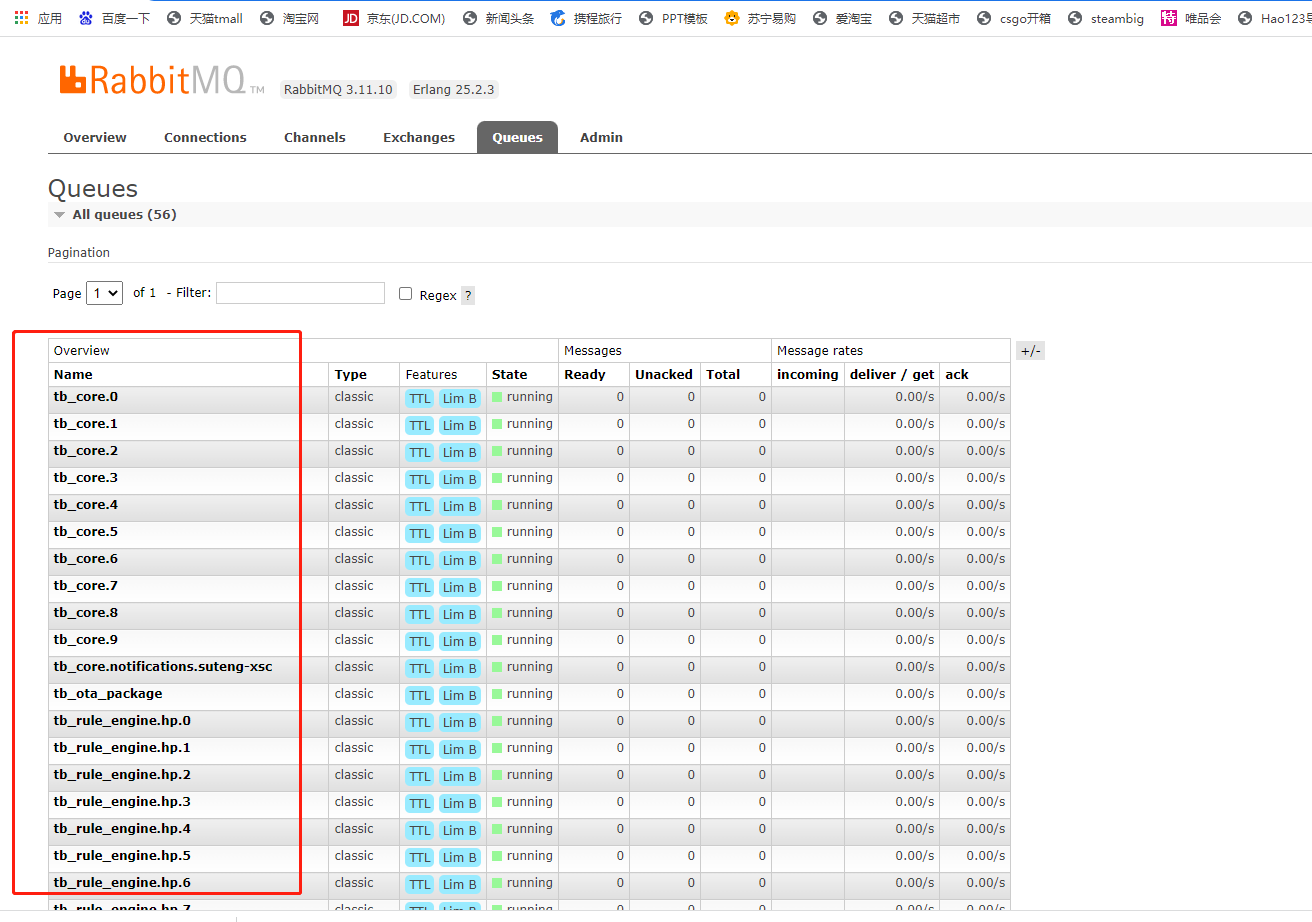Click inside the Filter input field
Viewport: 1312px width, 922px height.
coord(300,293)
